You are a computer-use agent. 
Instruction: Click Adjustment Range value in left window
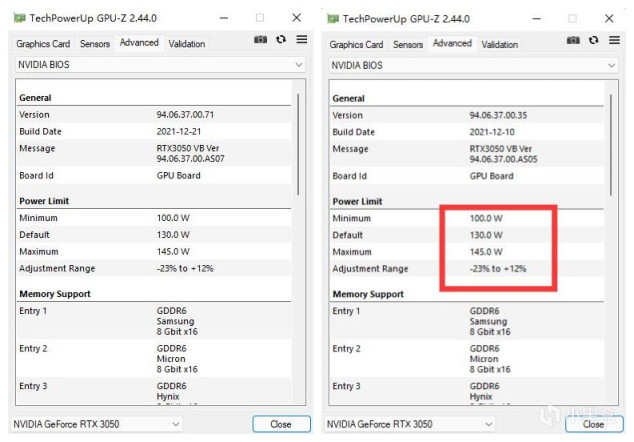[185, 269]
